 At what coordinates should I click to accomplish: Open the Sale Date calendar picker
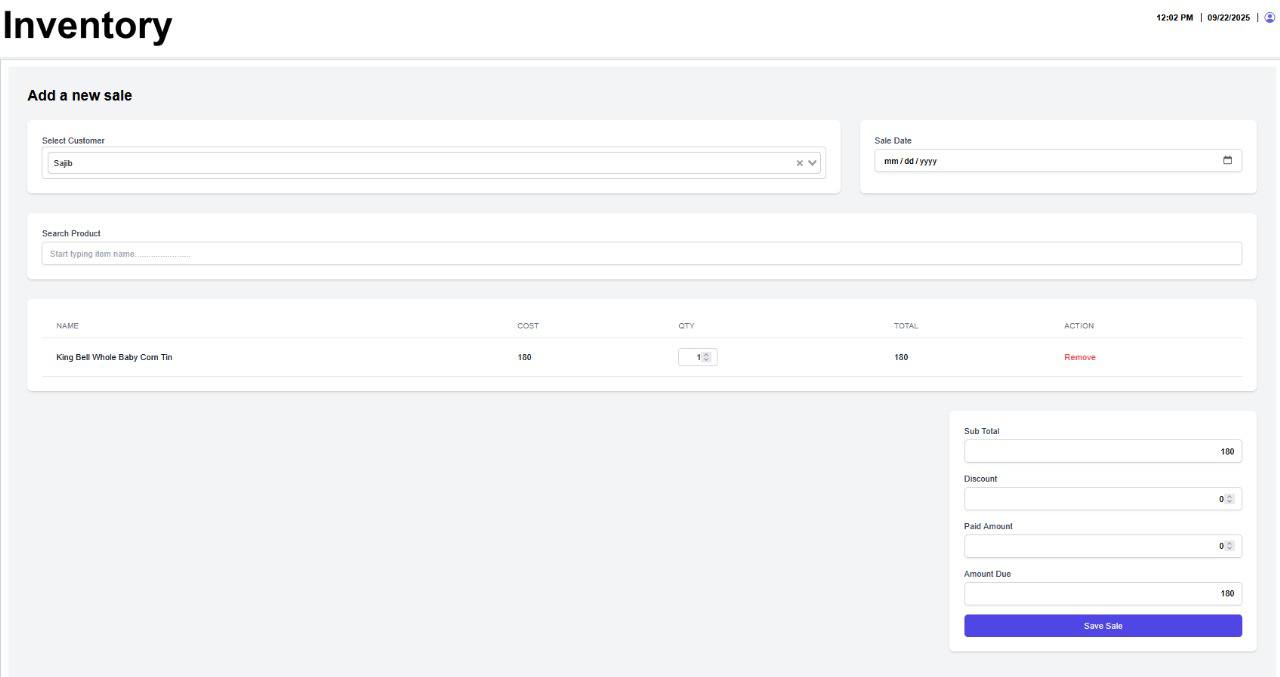[x=1227, y=161]
